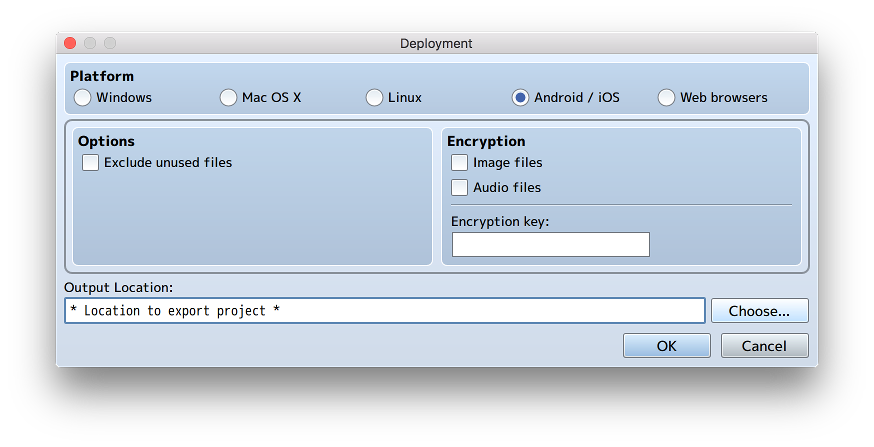Click into the Encryption key field
Viewport: 874px width, 447px height.
tap(550, 244)
